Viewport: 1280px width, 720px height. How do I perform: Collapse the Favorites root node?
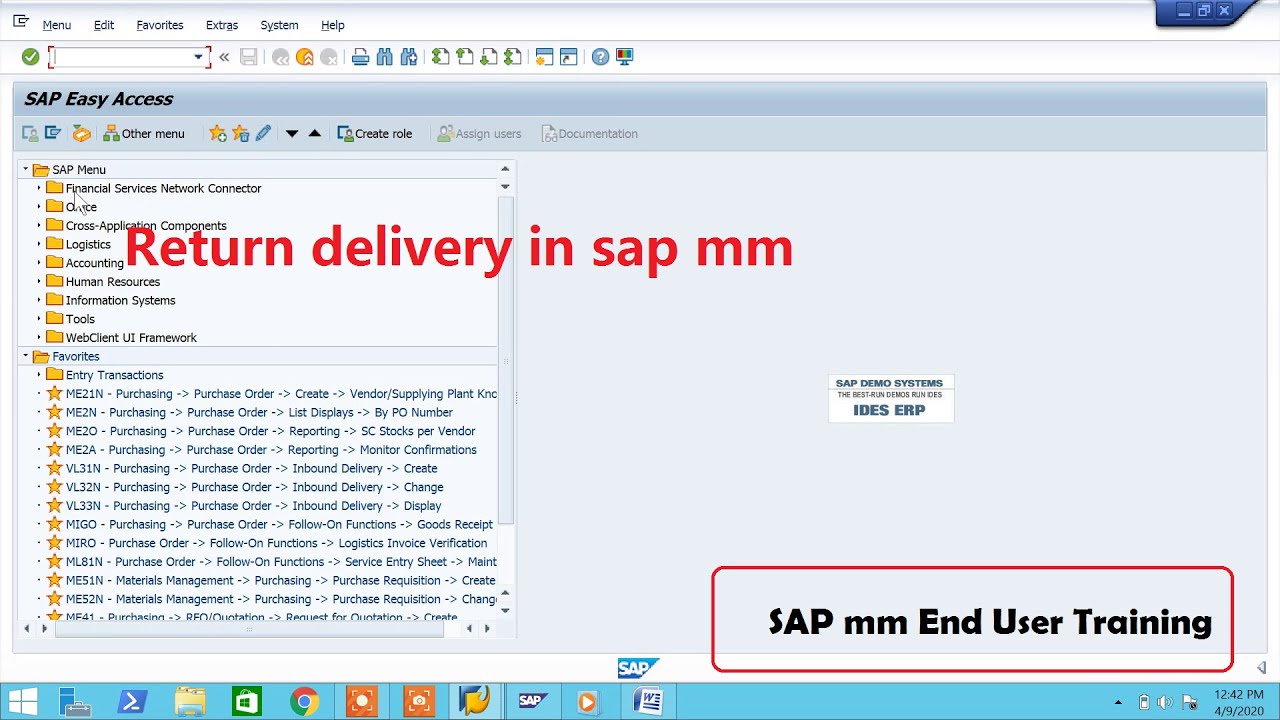coord(26,356)
